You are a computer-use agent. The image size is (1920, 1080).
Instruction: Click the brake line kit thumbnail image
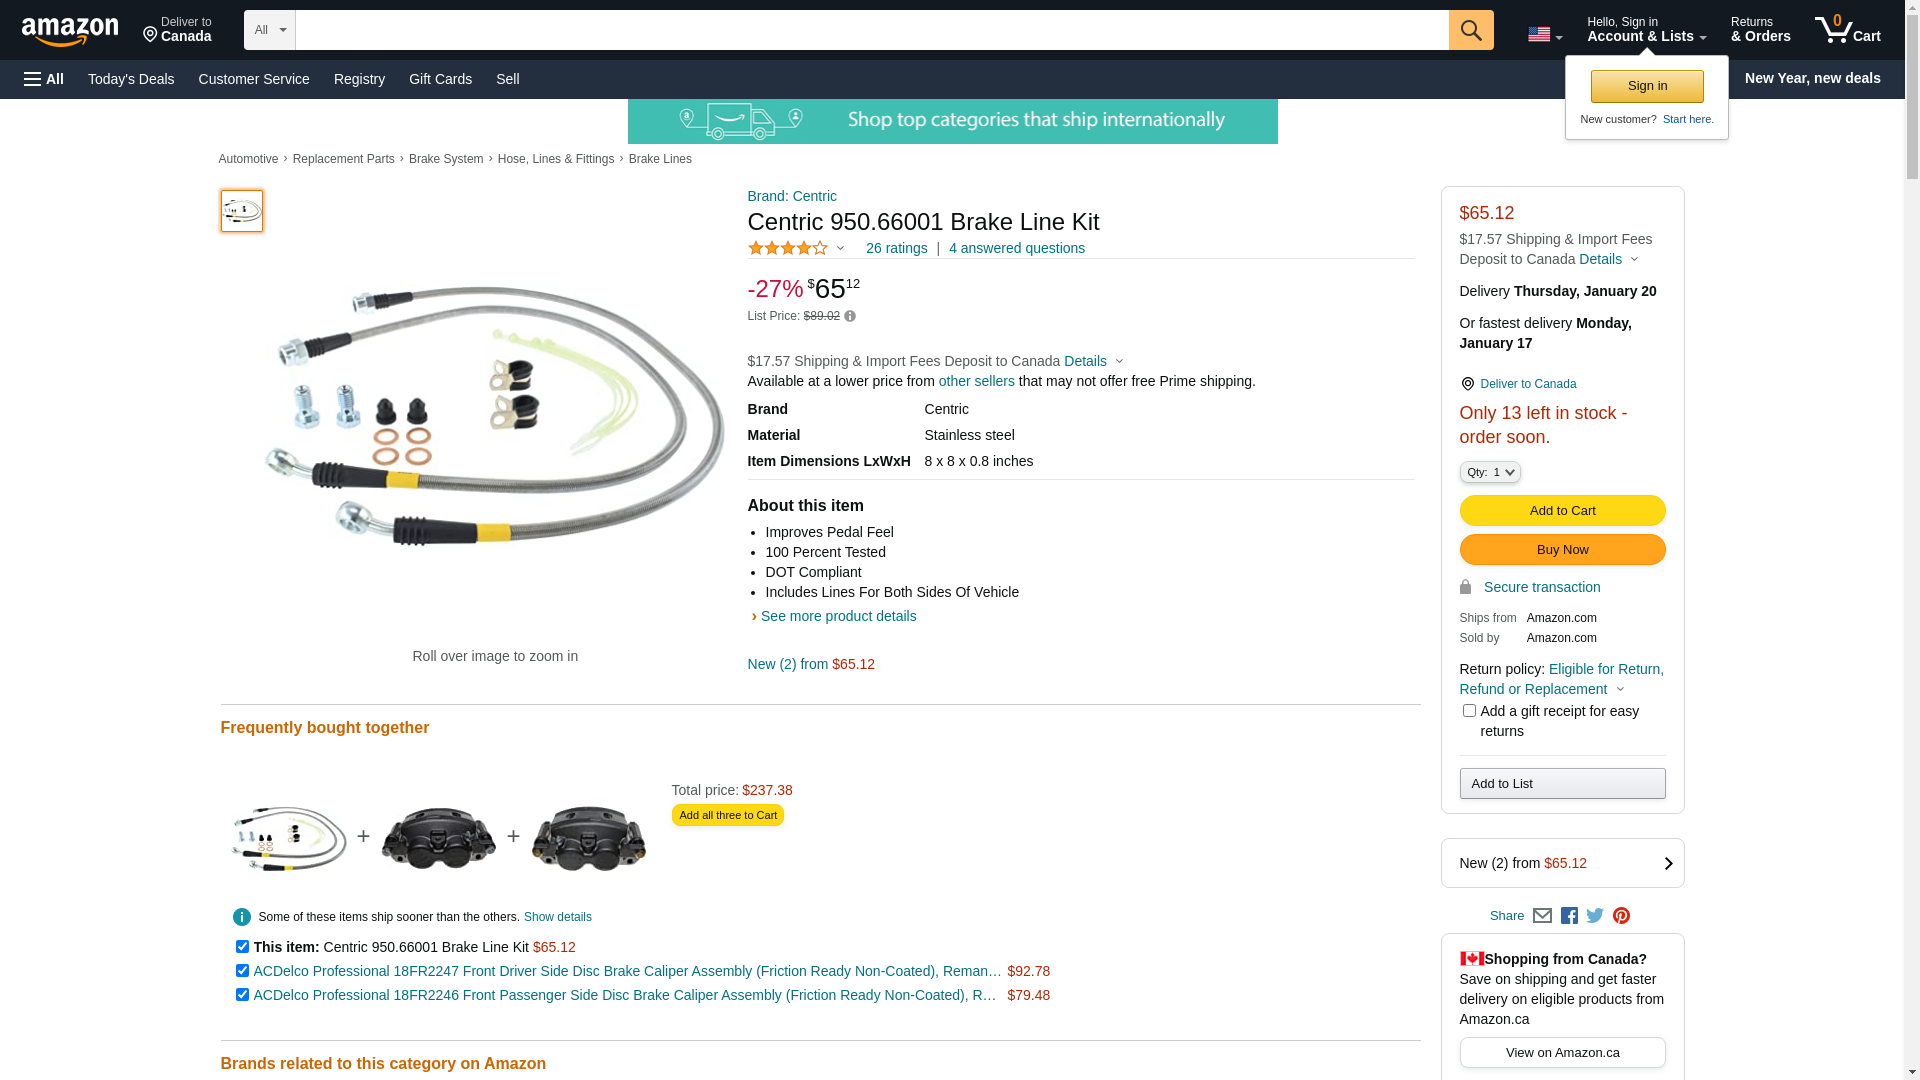(x=242, y=211)
